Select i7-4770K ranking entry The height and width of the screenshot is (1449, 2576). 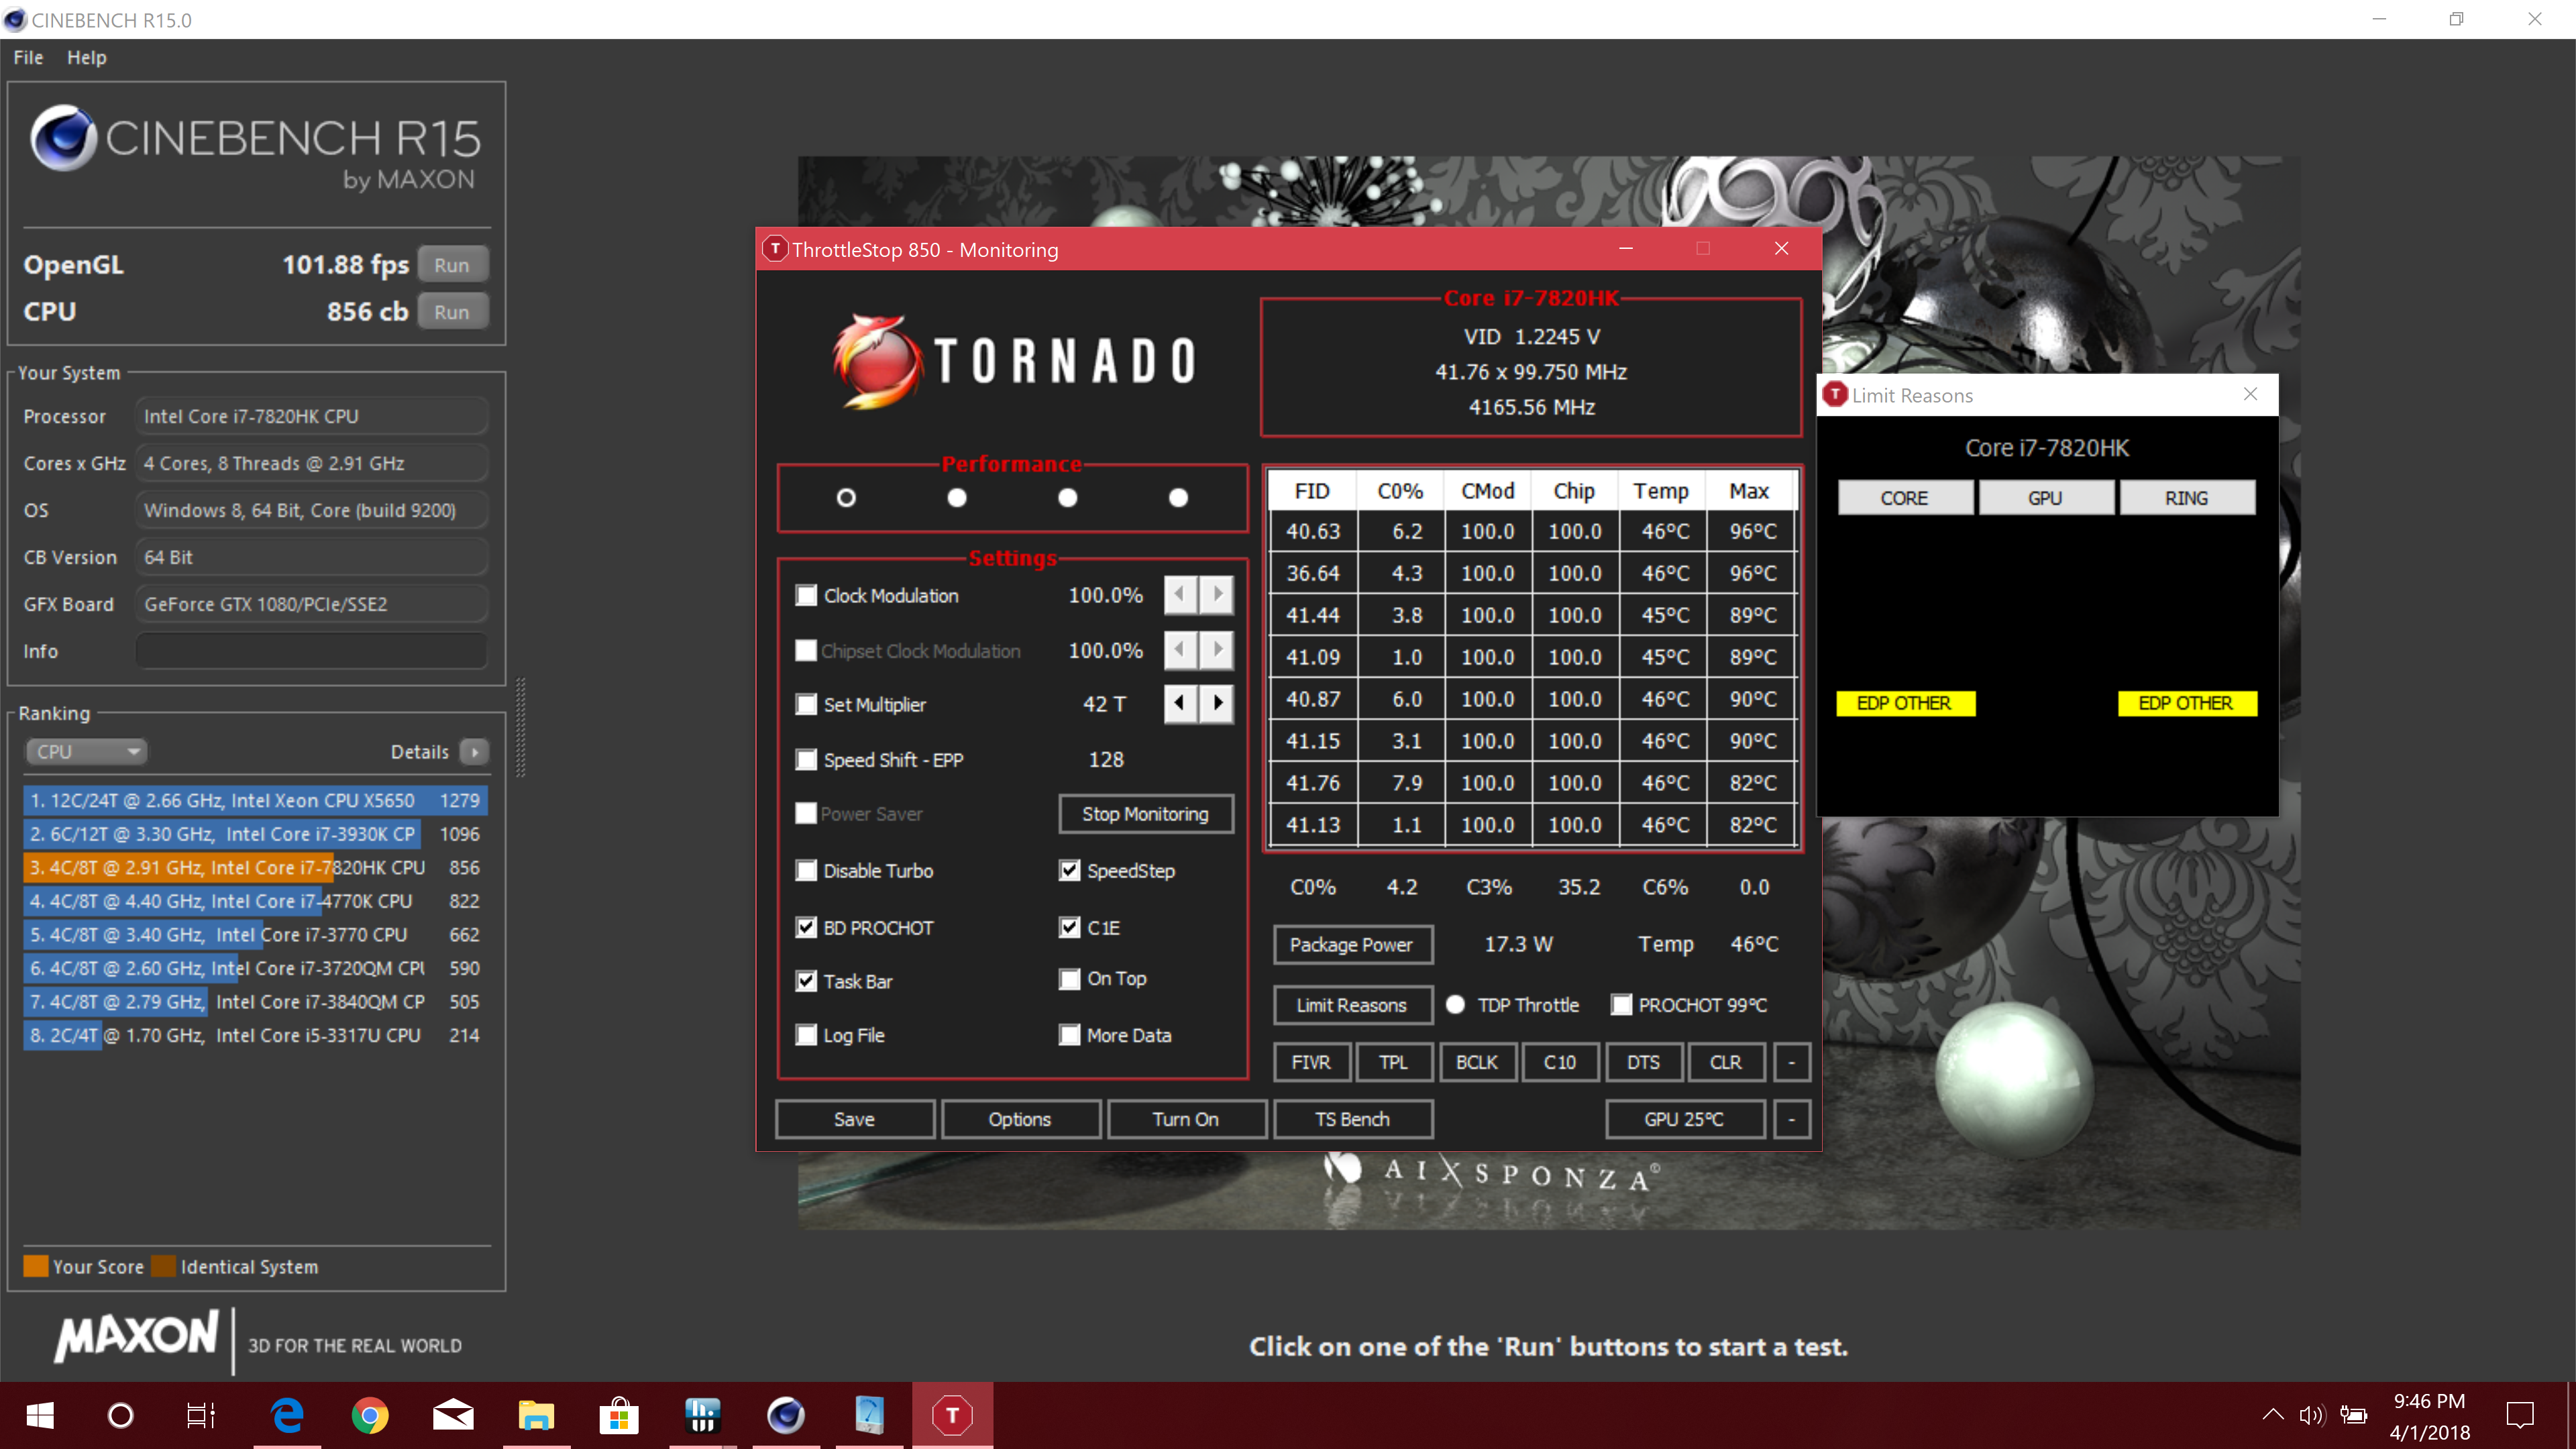255,901
